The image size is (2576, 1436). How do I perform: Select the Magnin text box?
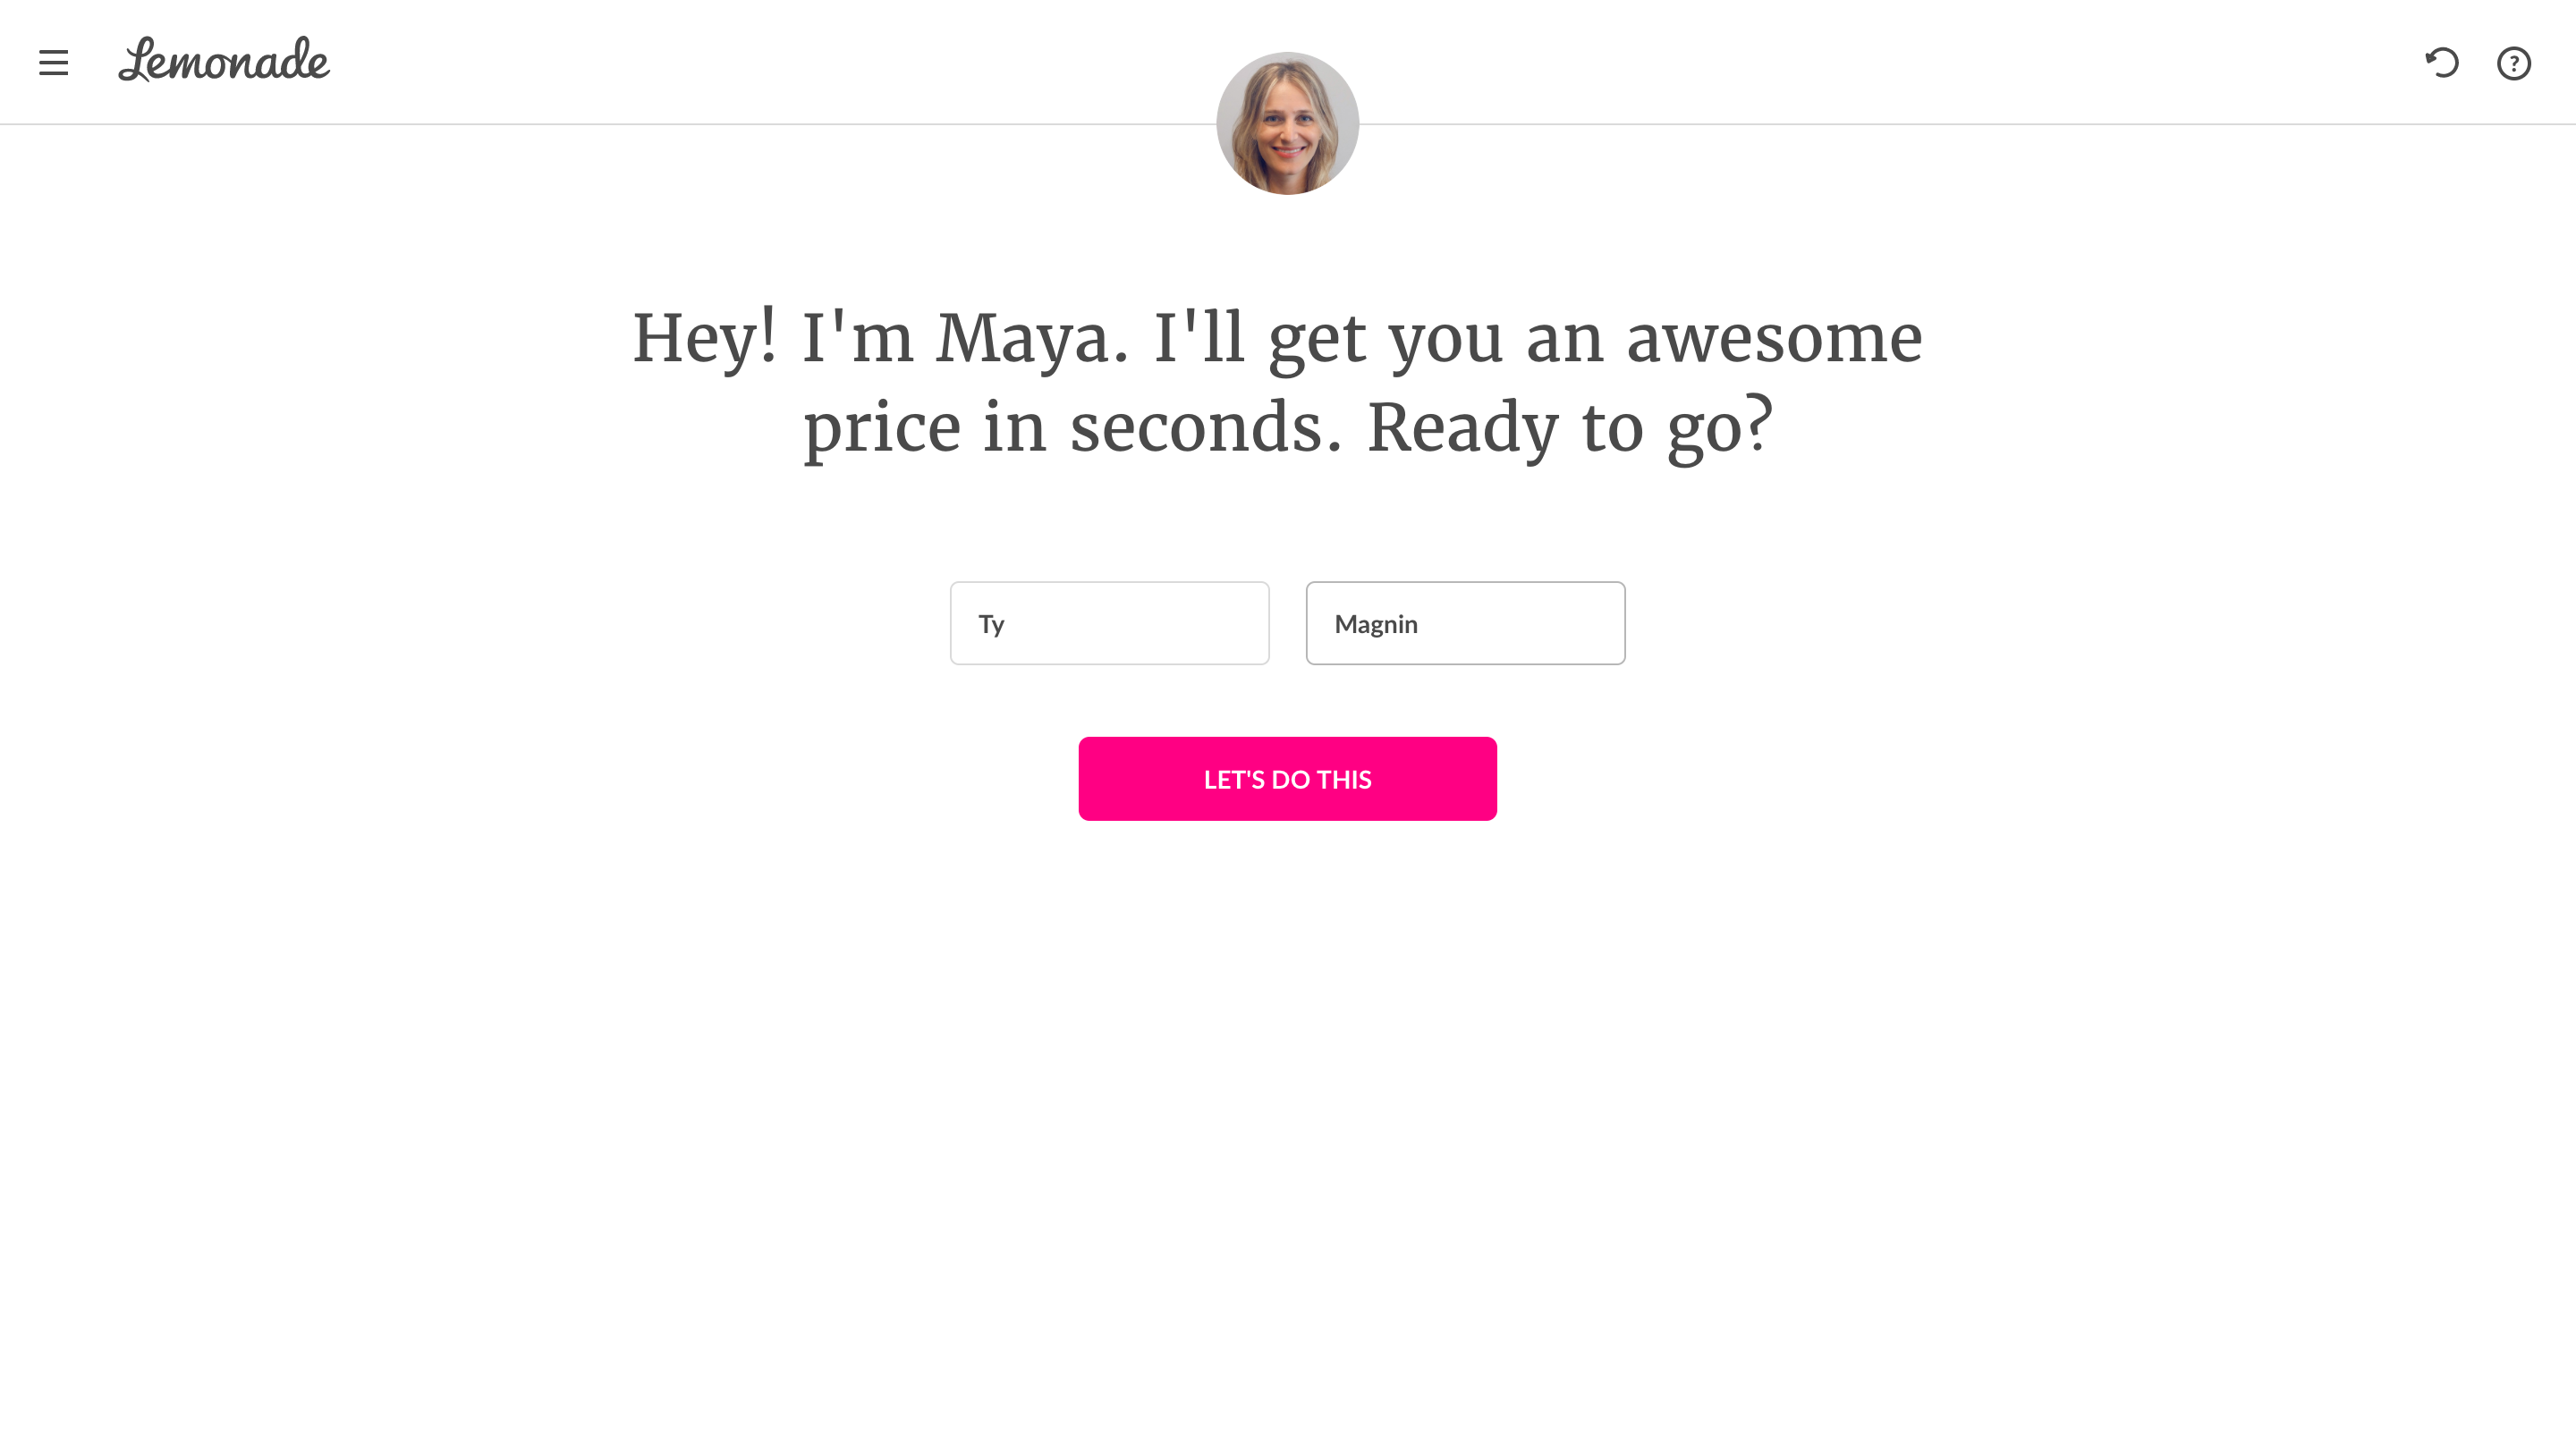pyautogui.click(x=1465, y=623)
